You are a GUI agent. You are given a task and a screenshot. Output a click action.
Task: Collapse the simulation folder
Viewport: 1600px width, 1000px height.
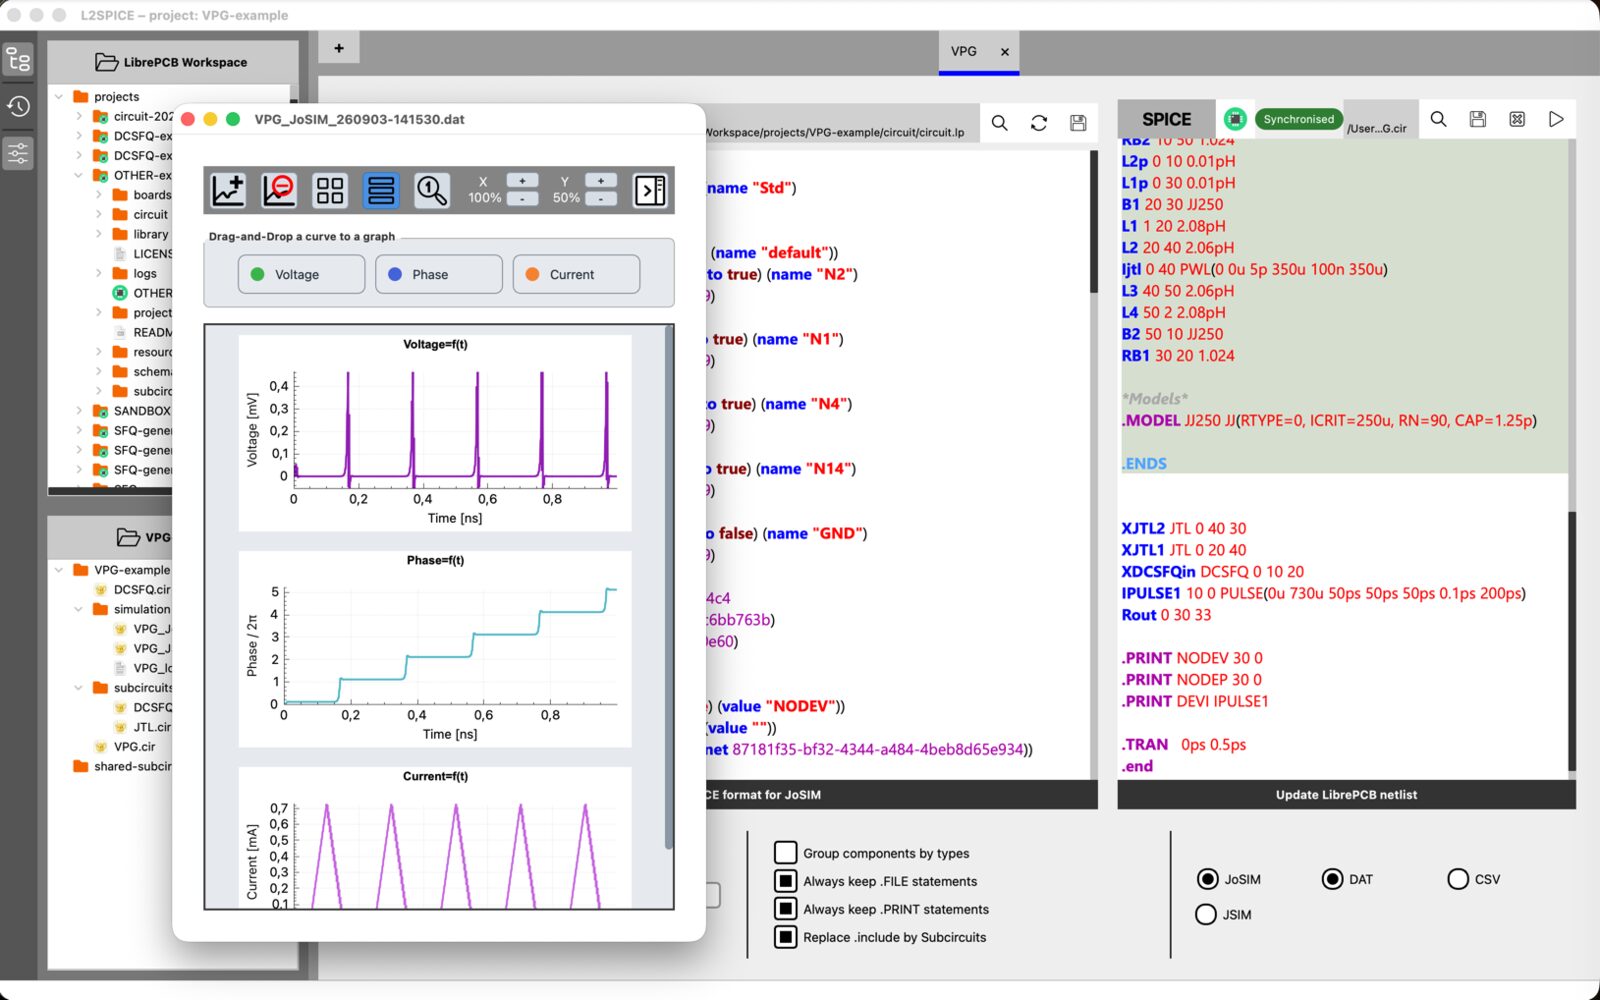(x=79, y=609)
